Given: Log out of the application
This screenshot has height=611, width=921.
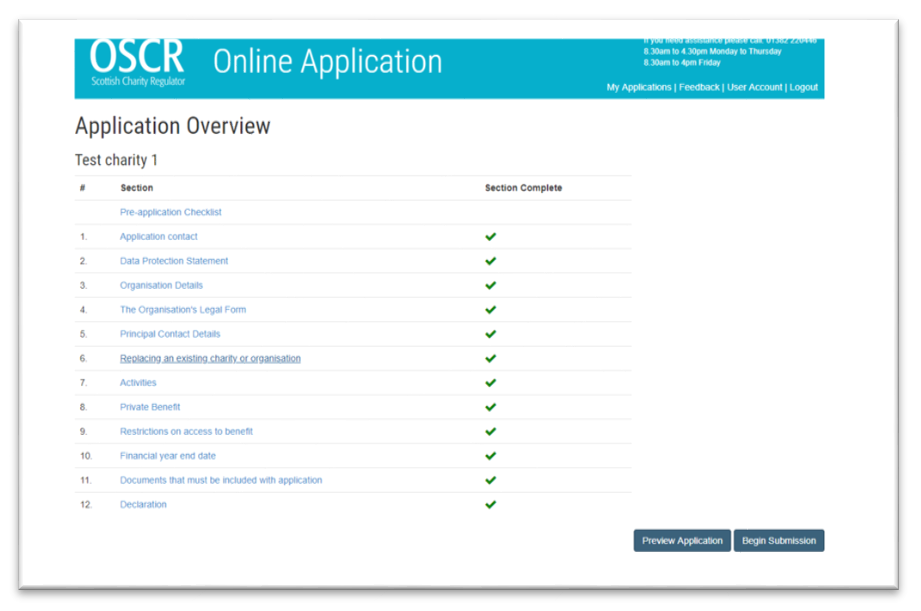Looking at the screenshot, I should click(x=804, y=87).
